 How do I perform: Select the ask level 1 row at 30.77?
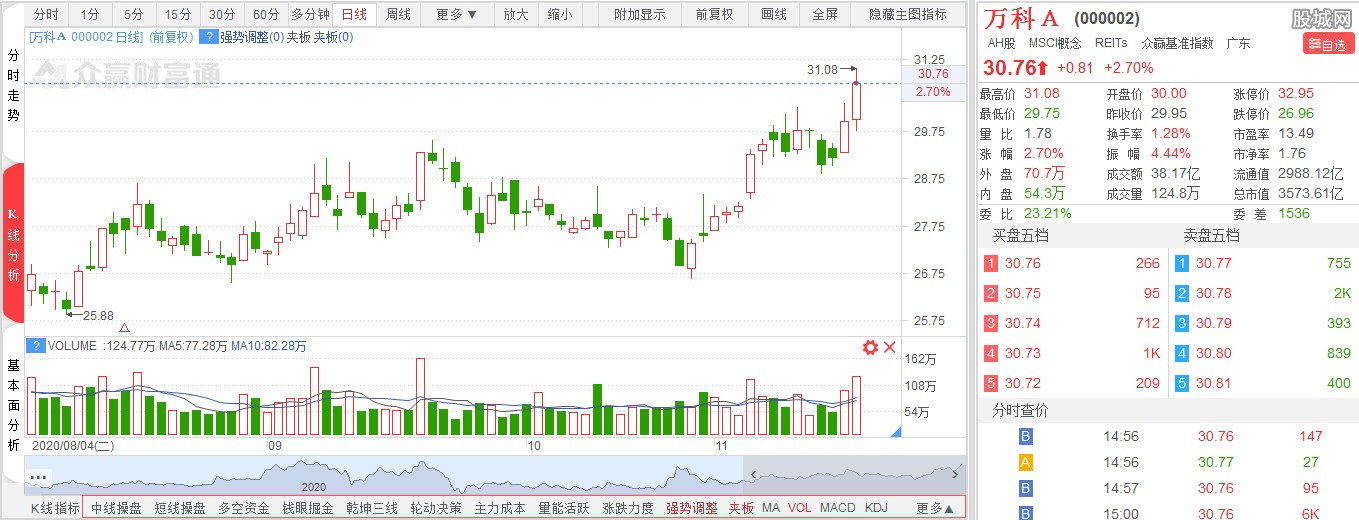tap(1262, 264)
